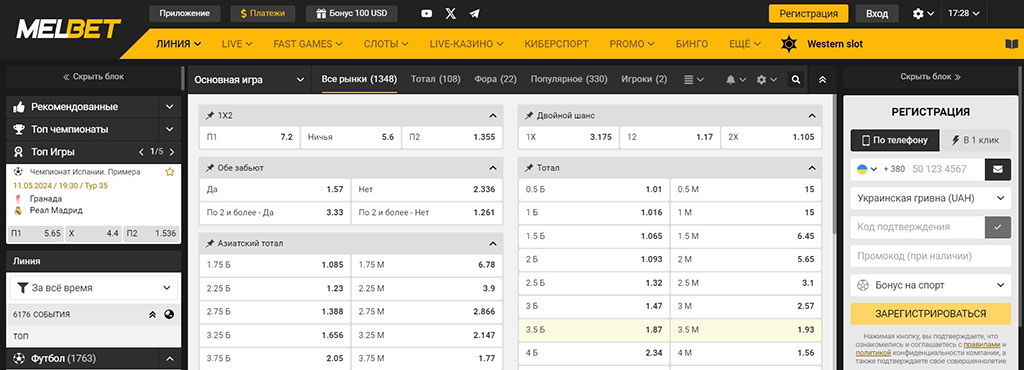The height and width of the screenshot is (370, 1024).
Task: Click the Бонус 100 USD button
Action: coord(351,14)
